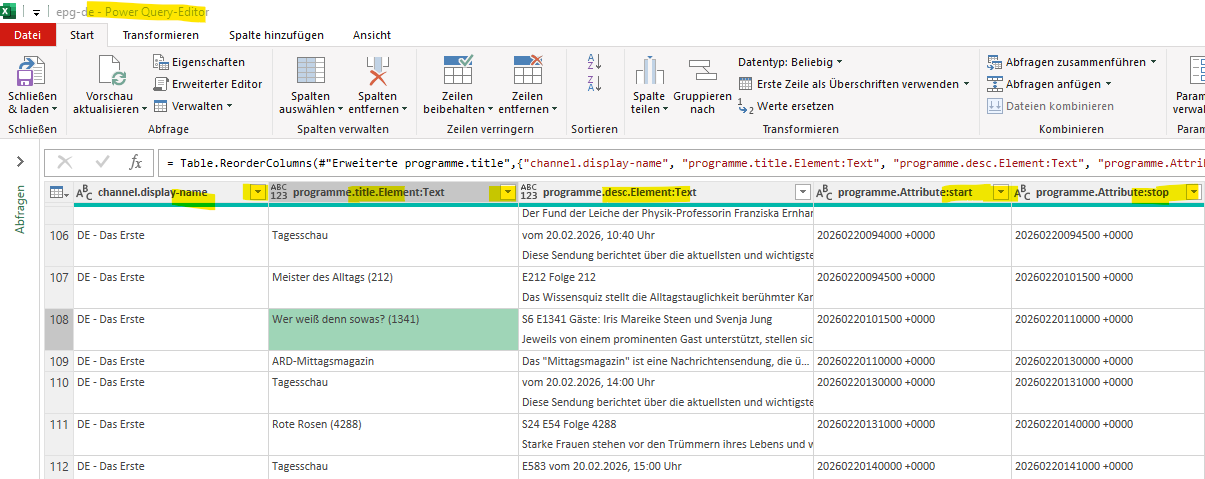Sort descending with the Z-A icon

click(x=593, y=84)
